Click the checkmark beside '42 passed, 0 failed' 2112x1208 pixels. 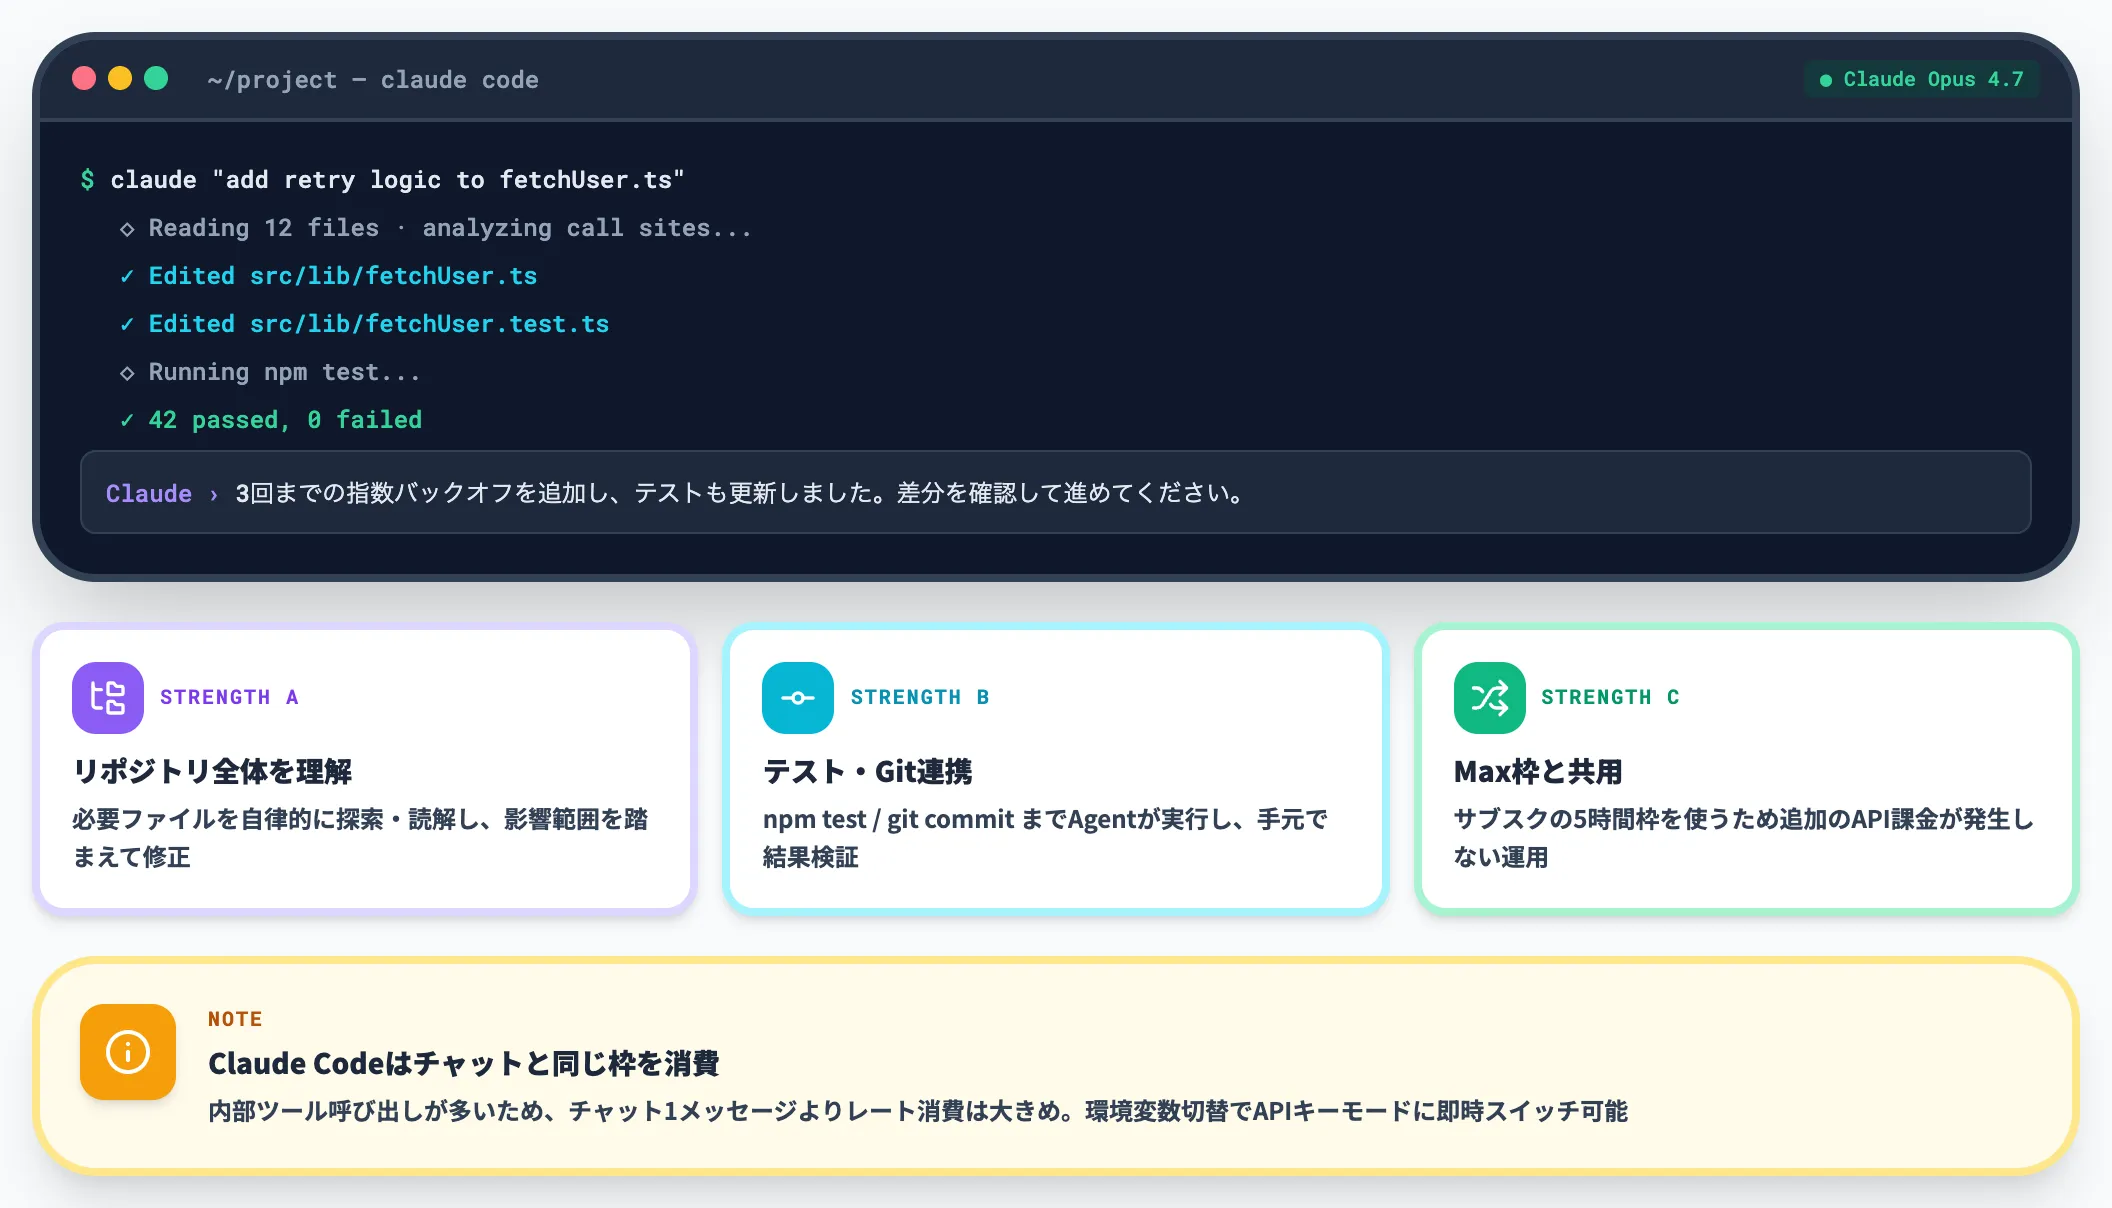pos(127,421)
